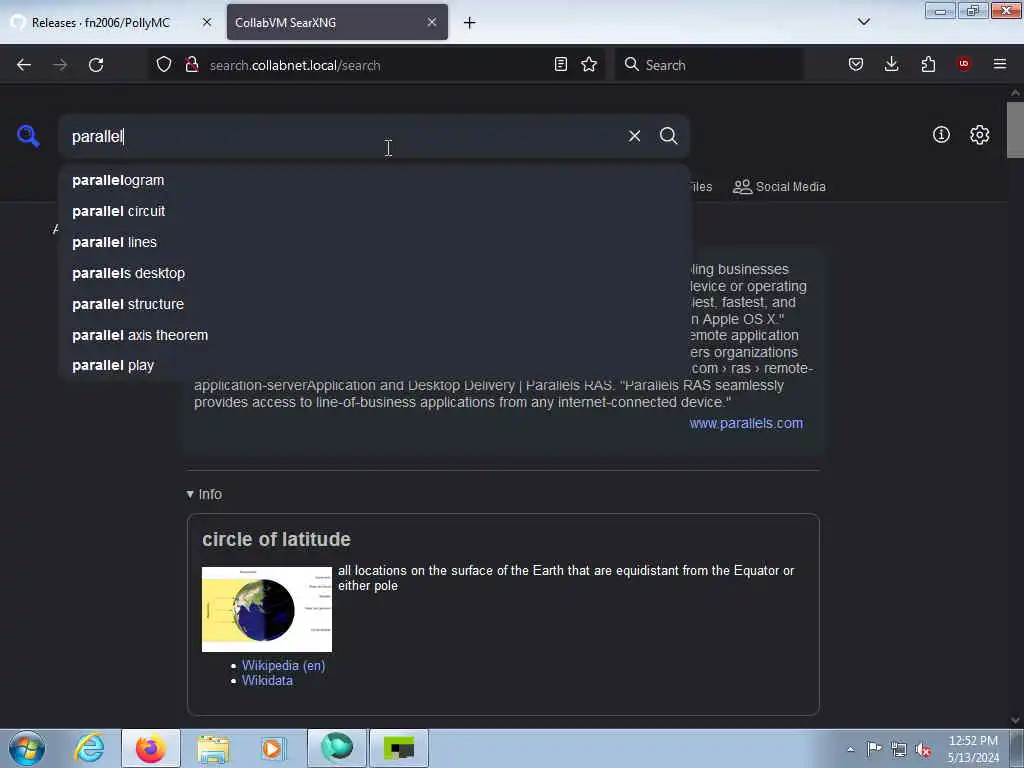Image resolution: width=1024 pixels, height=768 pixels.
Task: Click the circle of latitude globe image
Action: (x=267, y=609)
